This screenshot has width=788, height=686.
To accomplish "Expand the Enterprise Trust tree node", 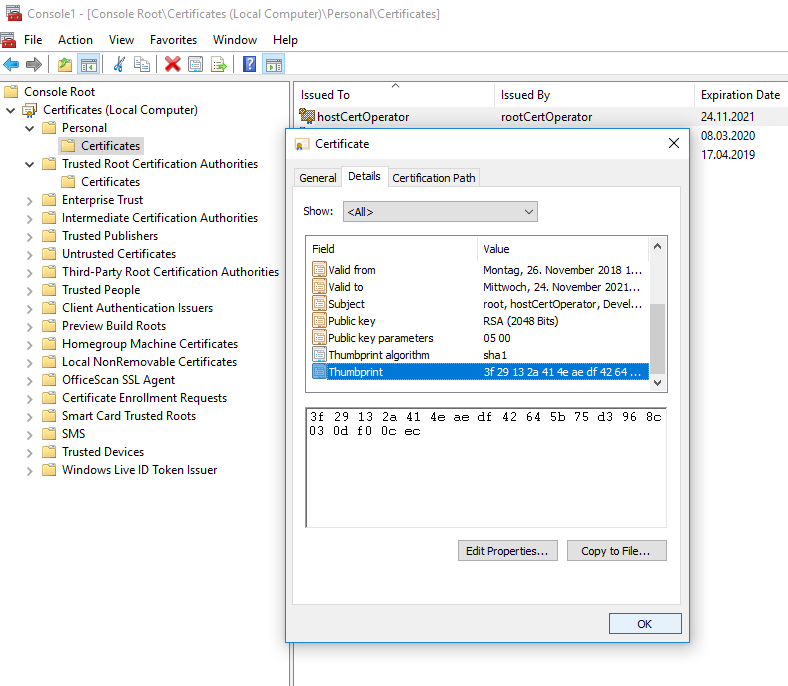I will (x=30, y=200).
